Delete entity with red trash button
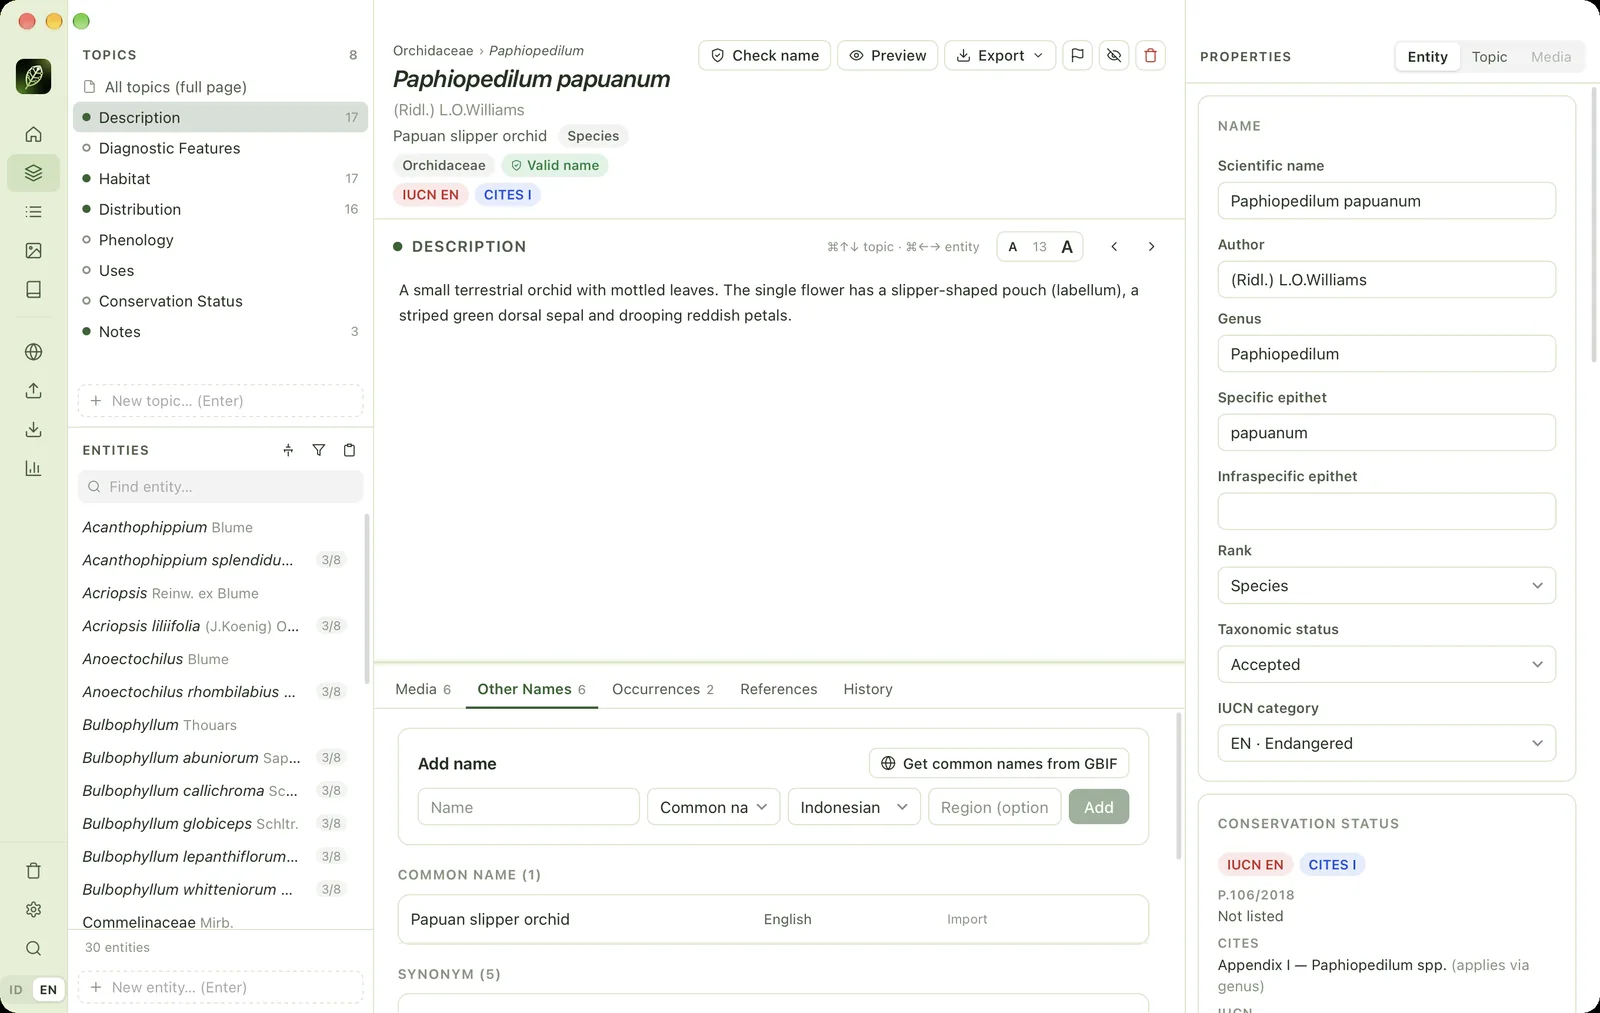Screen dimensions: 1600x1013 (1151, 55)
